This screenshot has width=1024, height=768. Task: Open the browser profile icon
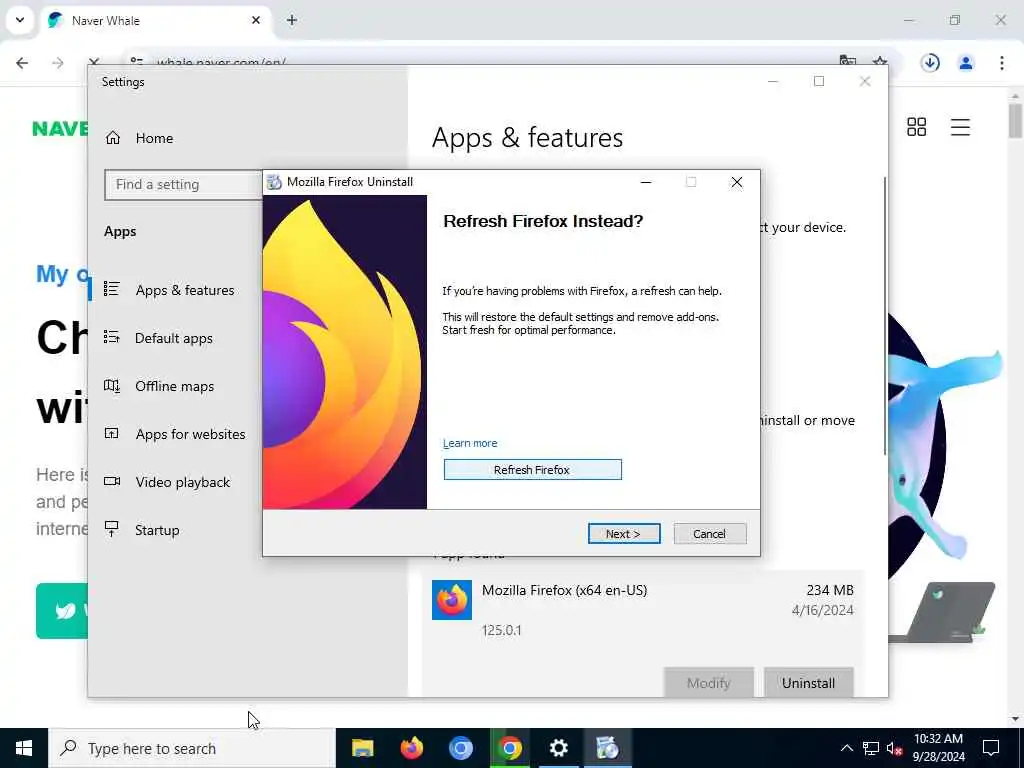pos(966,63)
